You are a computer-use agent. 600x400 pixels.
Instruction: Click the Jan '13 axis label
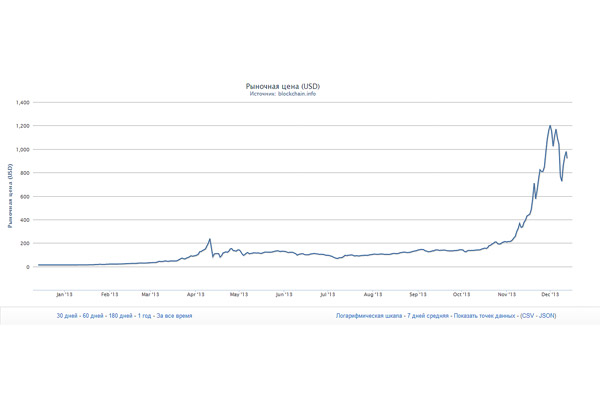(x=65, y=294)
